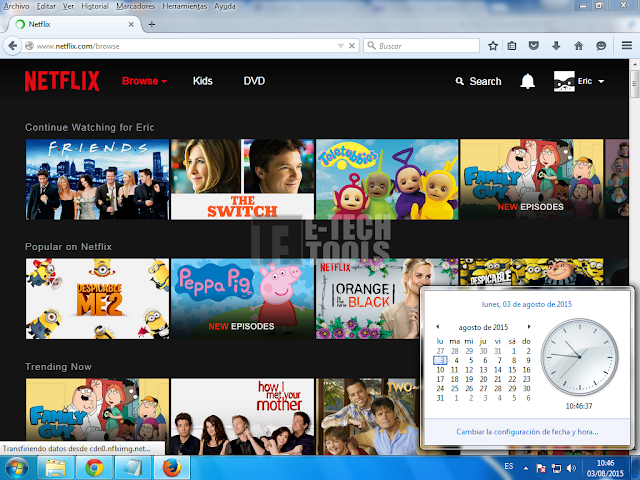640x480 pixels.
Task: Launch Google Chrome from the taskbar
Action: (94, 468)
